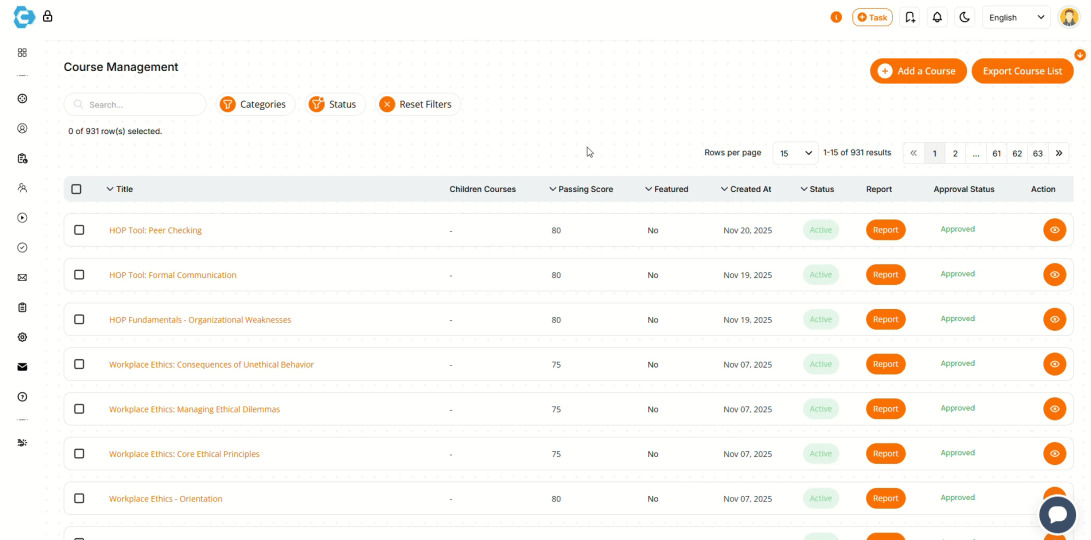Open the envelope mail icon in sidebar

tap(22, 277)
